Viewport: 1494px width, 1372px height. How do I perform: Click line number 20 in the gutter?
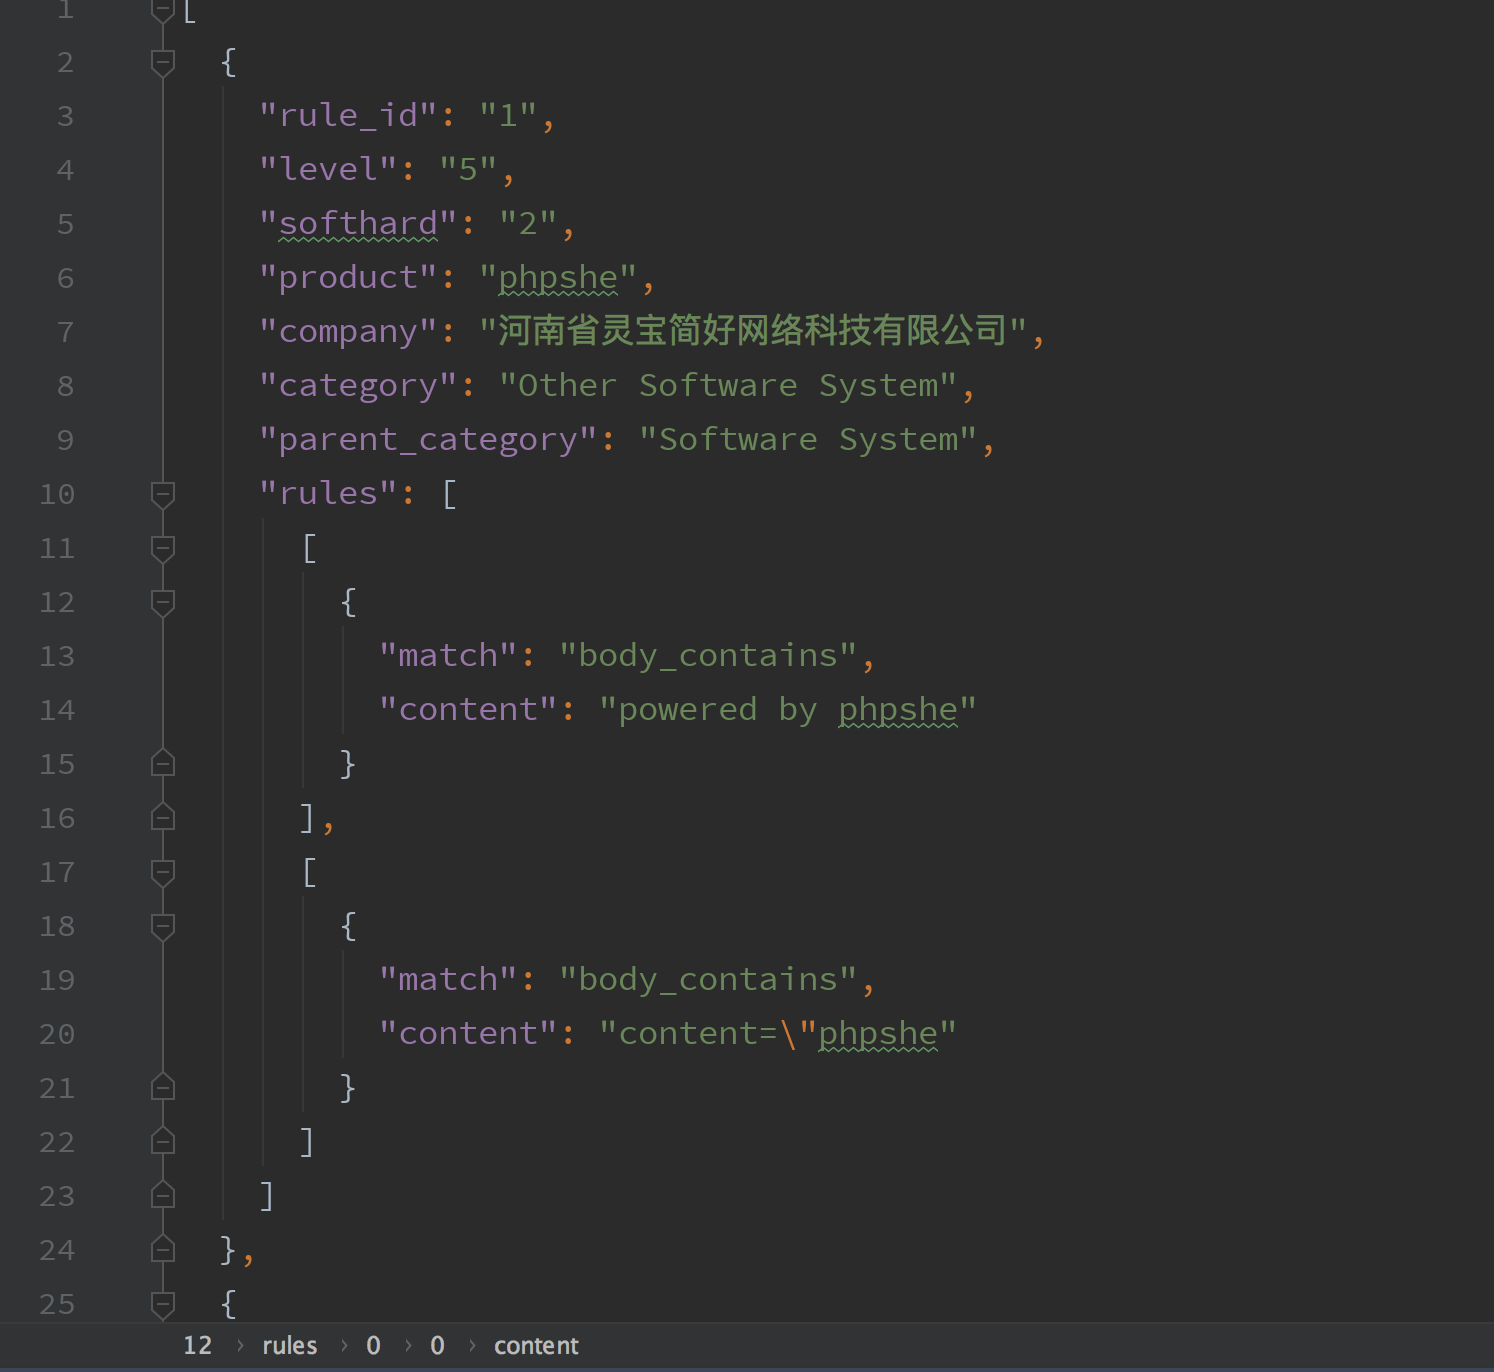57,1034
